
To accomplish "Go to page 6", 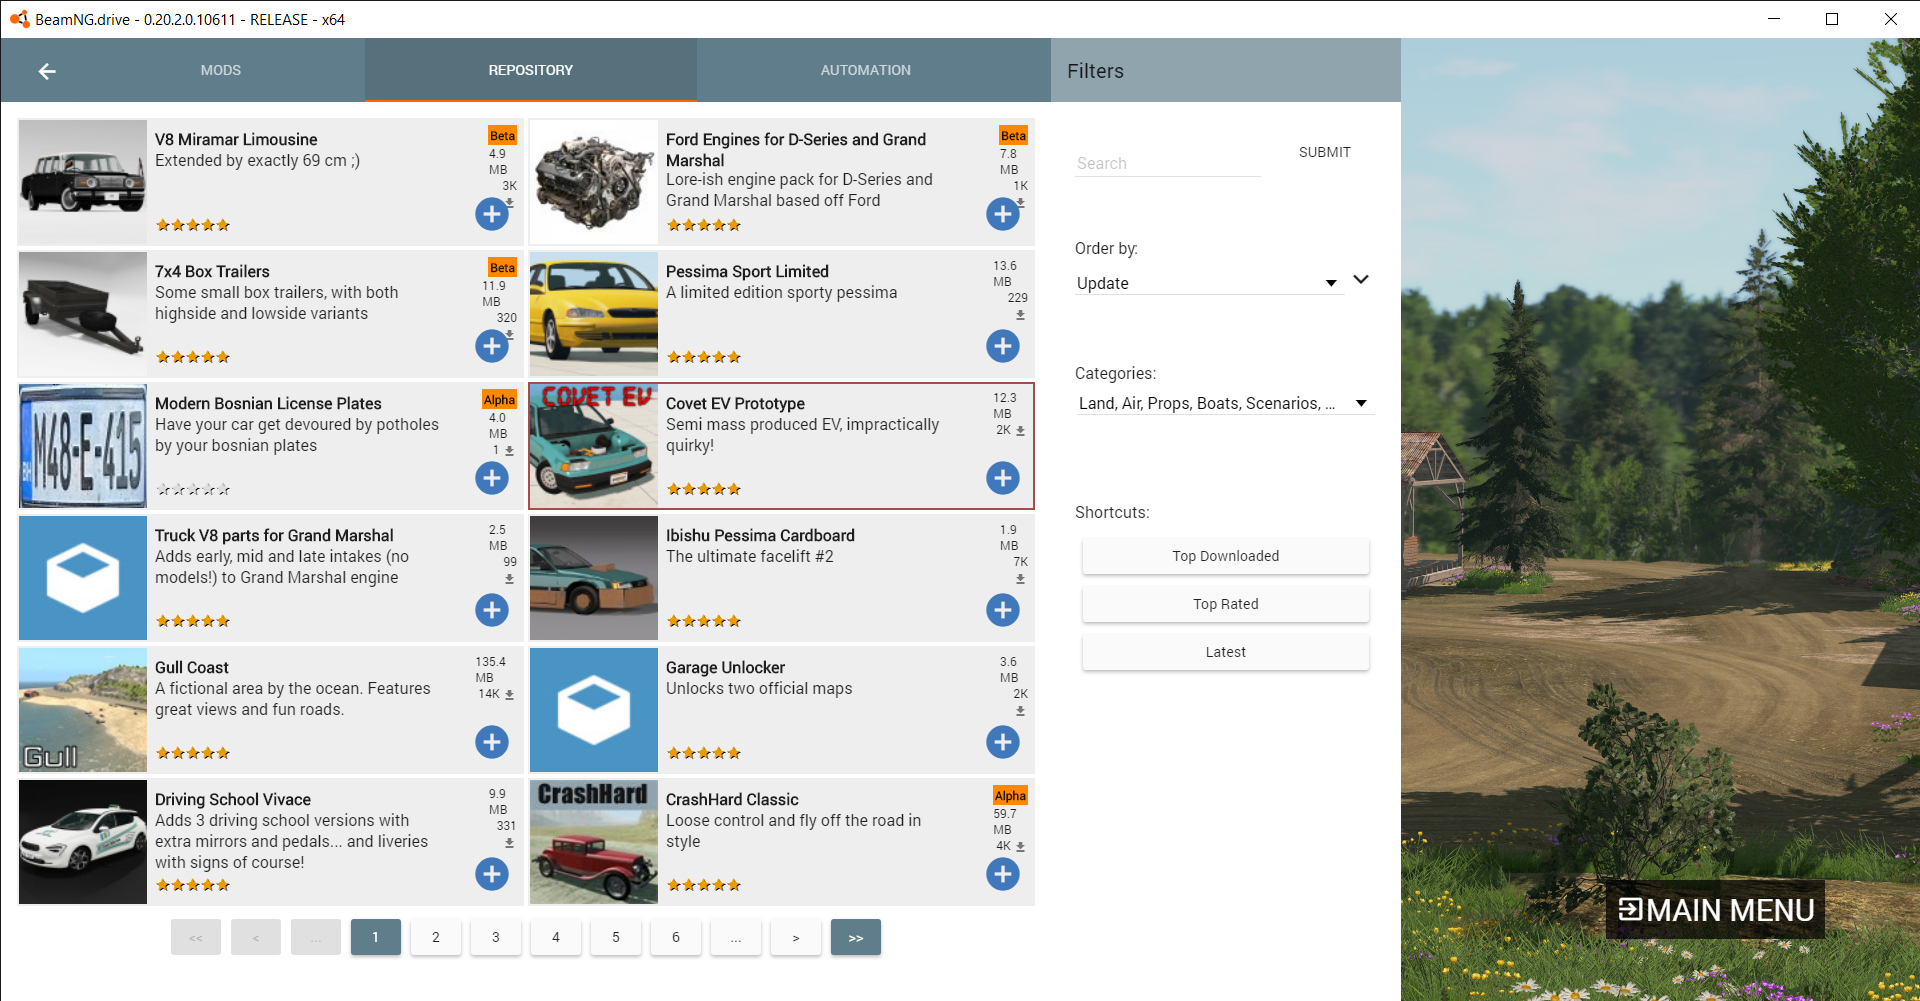I will pyautogui.click(x=676, y=937).
